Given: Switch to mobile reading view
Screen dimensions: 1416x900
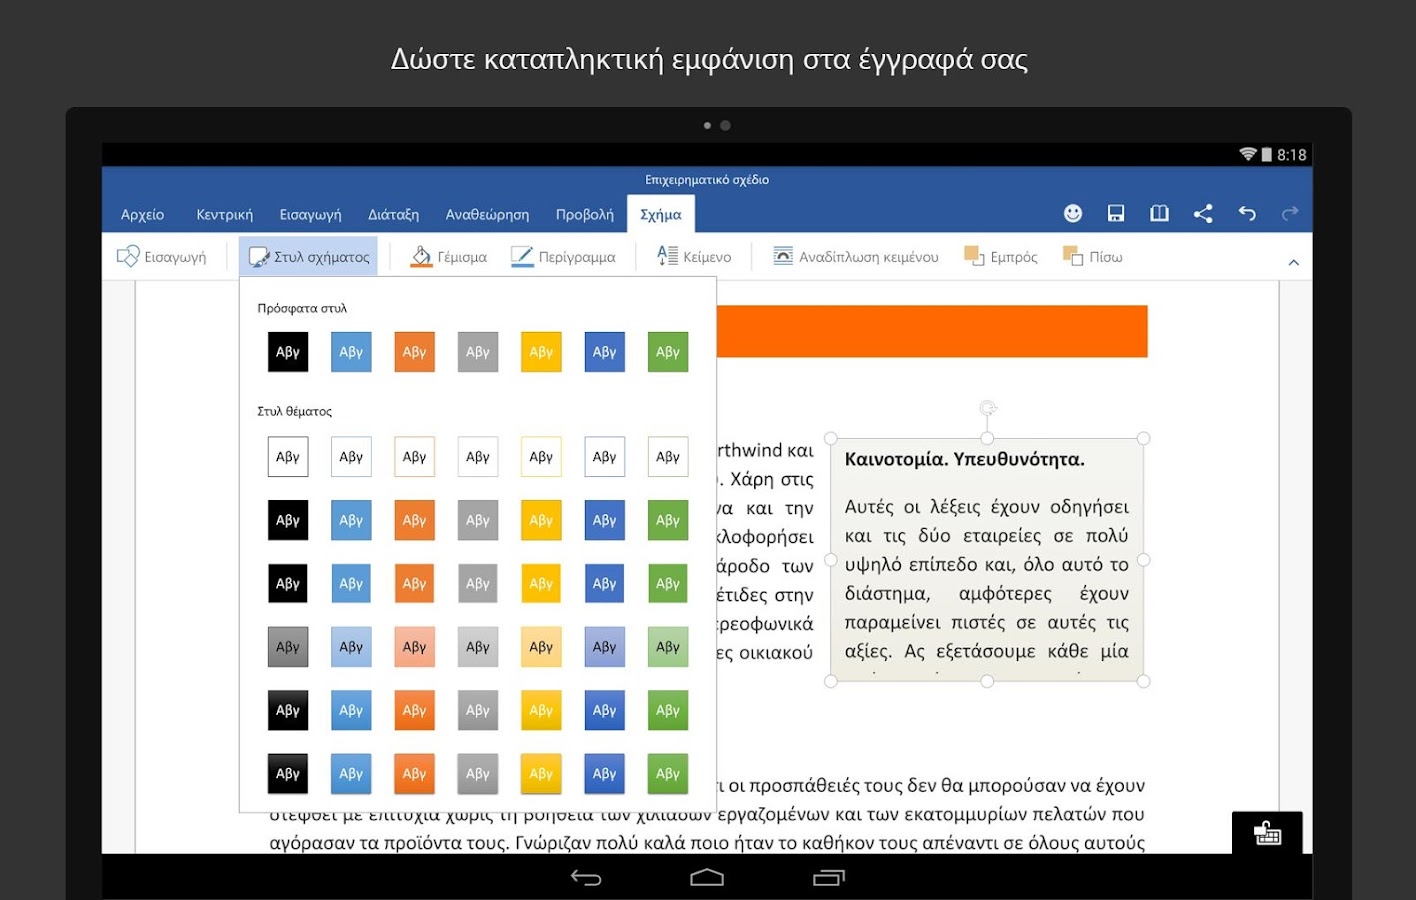Looking at the screenshot, I should 1159,213.
